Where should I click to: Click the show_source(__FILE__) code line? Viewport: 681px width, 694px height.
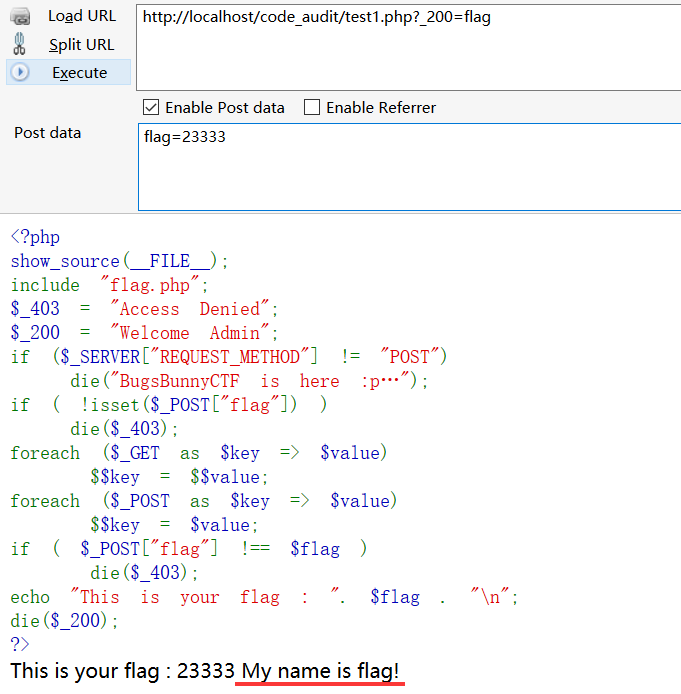point(120,261)
